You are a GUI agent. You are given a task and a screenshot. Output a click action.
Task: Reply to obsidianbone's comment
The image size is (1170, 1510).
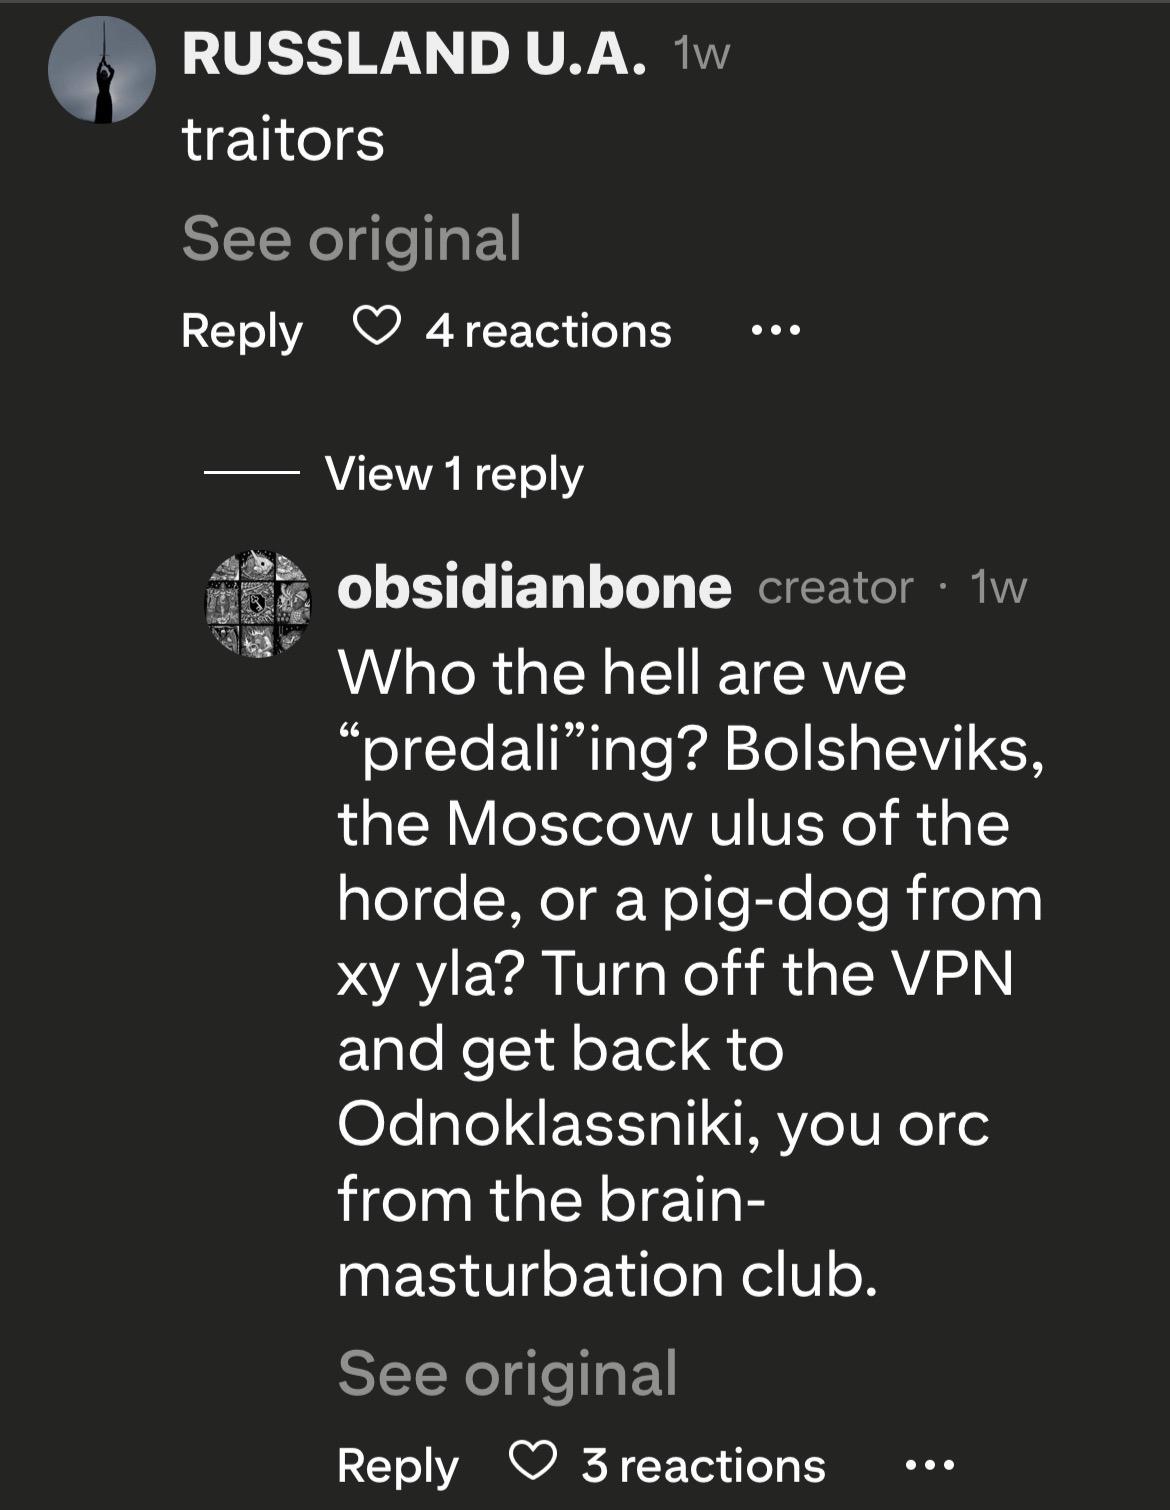[x=397, y=1466]
